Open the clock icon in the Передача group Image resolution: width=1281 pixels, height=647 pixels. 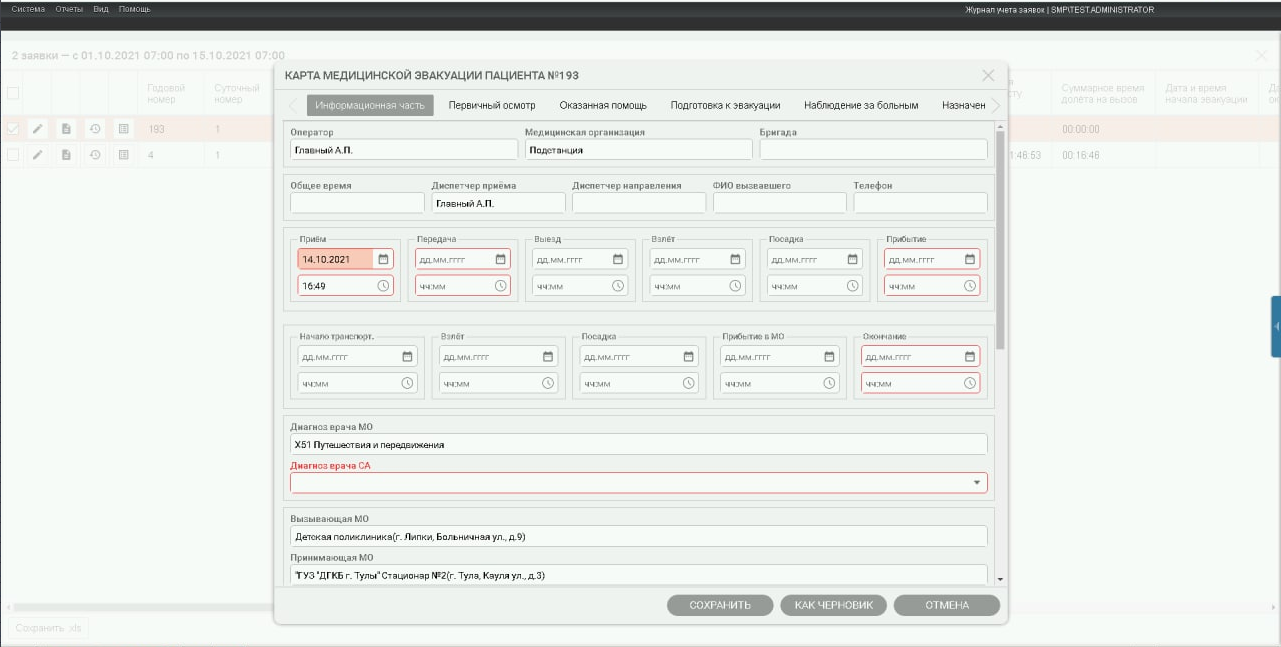coord(500,285)
